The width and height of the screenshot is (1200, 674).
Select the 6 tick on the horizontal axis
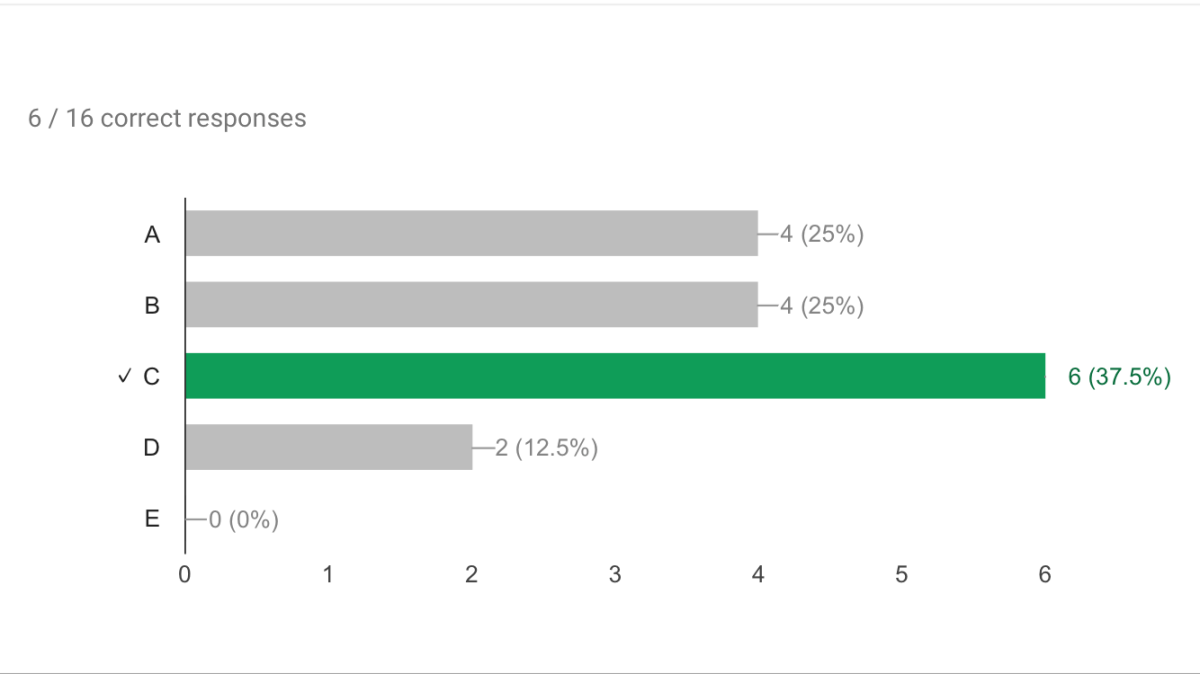point(1045,575)
